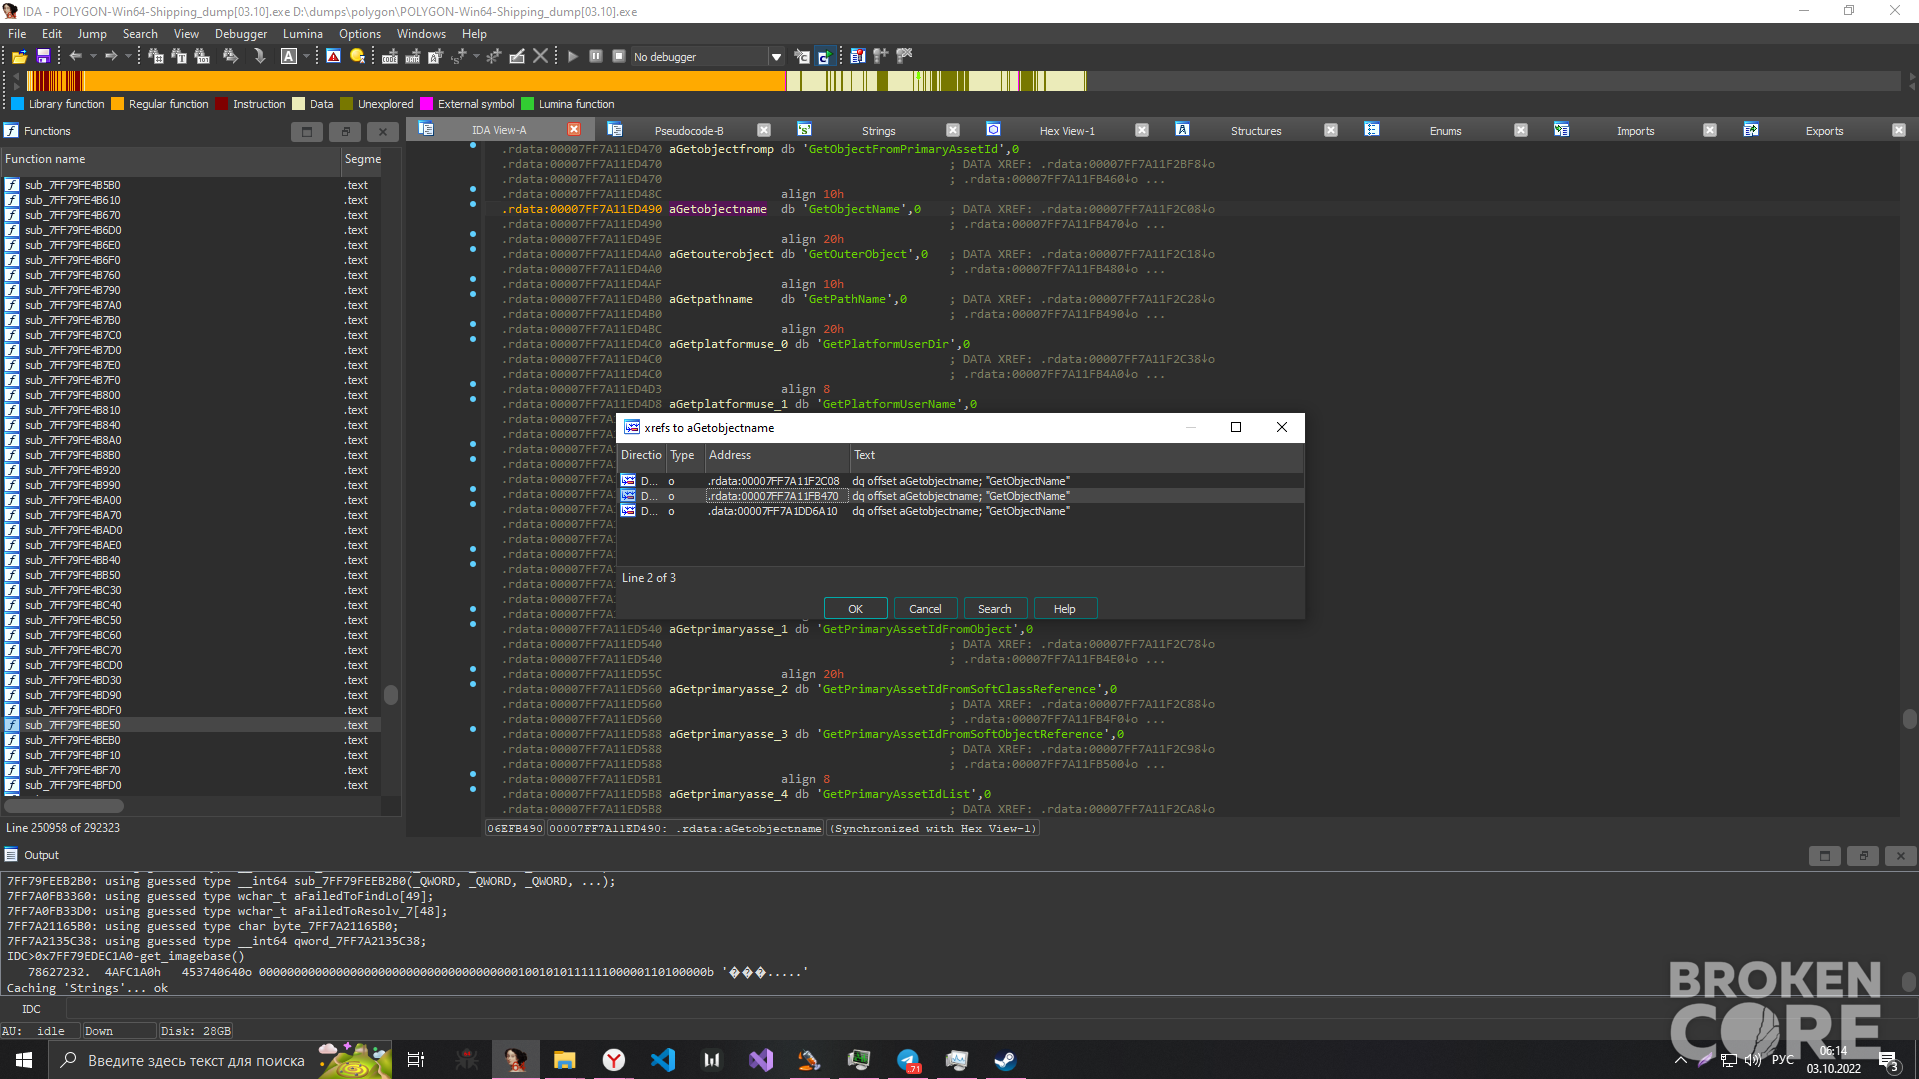Click the convert to data toolbar icon
1919x1079 pixels.
tap(412, 57)
